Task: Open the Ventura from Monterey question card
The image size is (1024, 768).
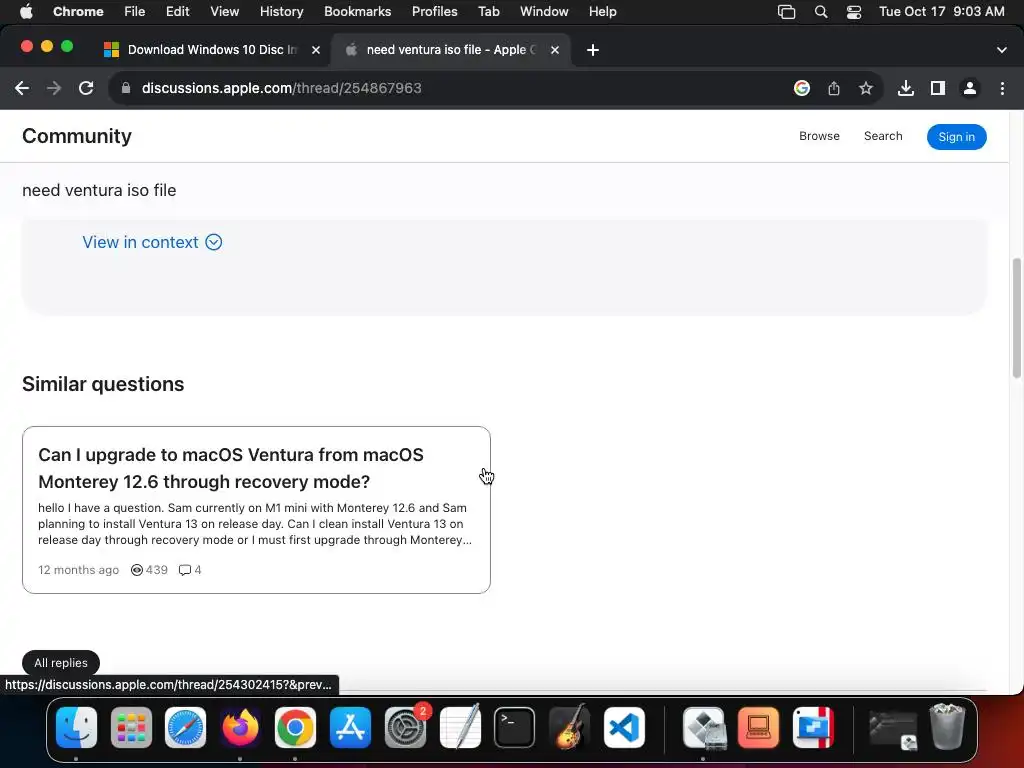Action: pyautogui.click(x=256, y=509)
